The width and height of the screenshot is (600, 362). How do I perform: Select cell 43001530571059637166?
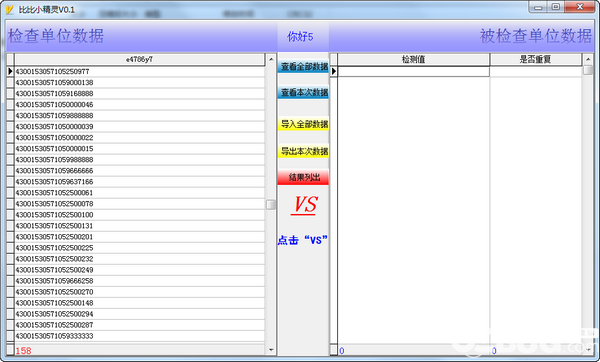click(140, 182)
